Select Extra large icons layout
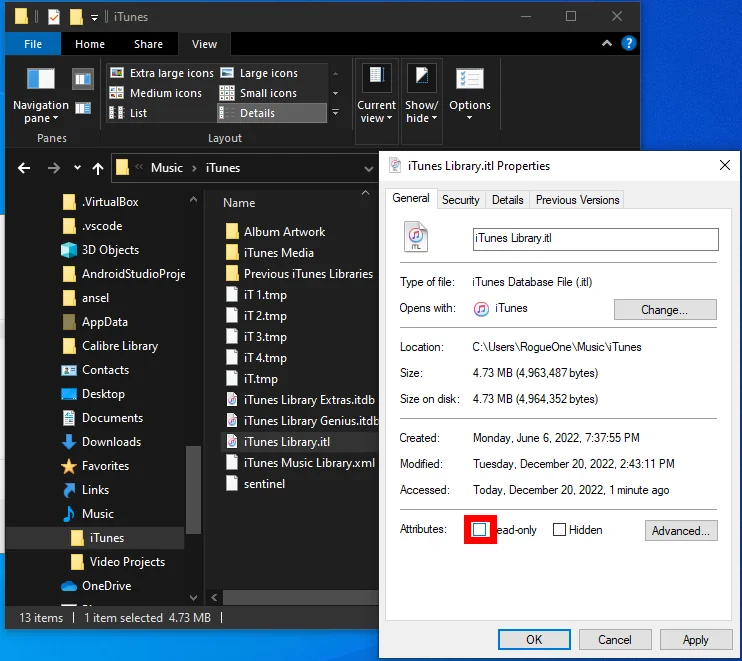The image size is (742, 661). pyautogui.click(x=162, y=73)
